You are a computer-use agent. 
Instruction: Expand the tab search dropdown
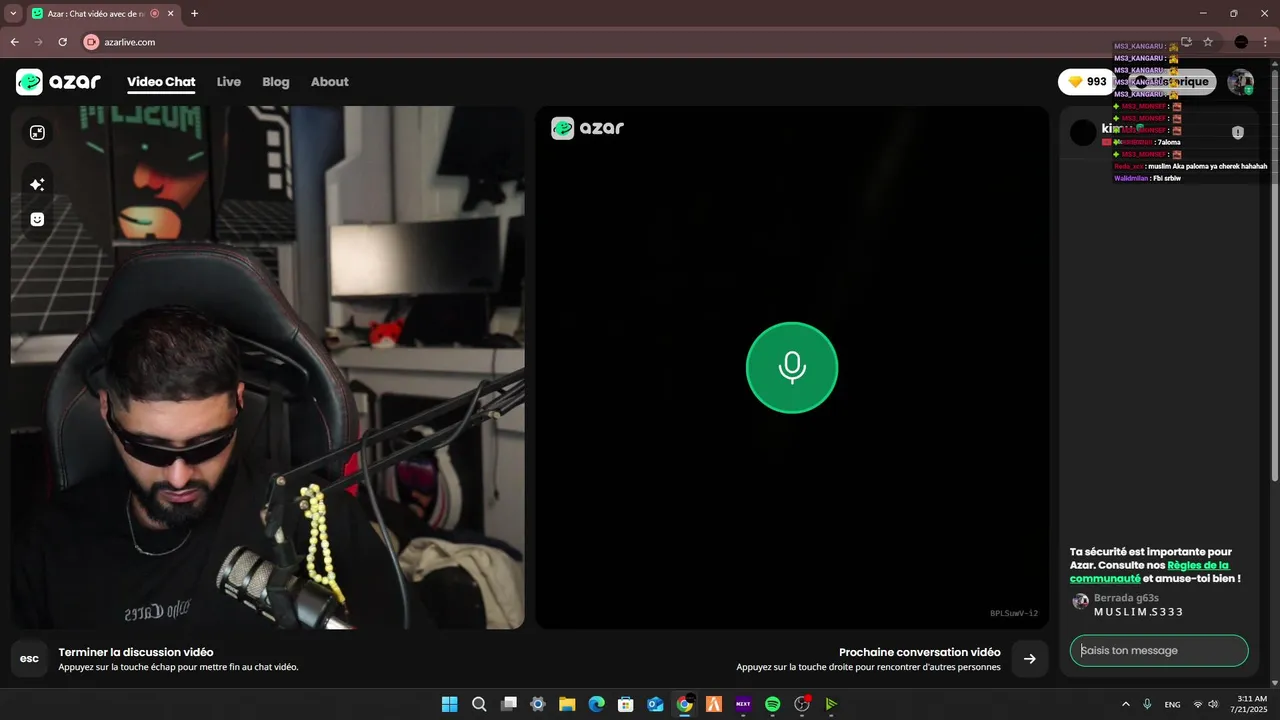(x=13, y=14)
